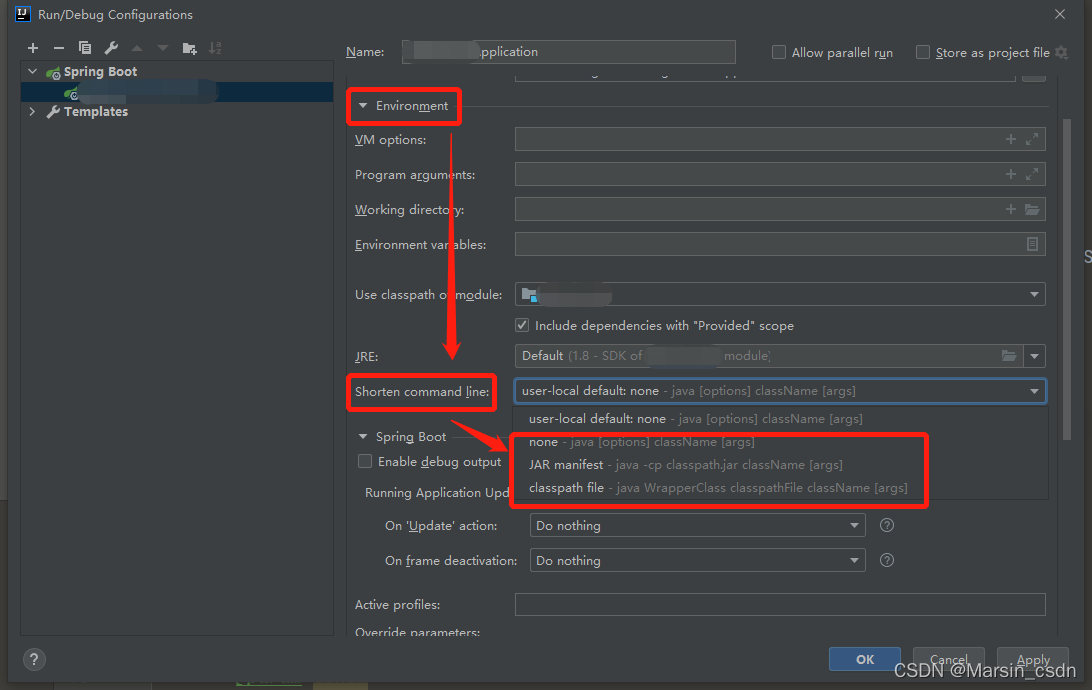Expand the Templates tree node

tap(33, 111)
